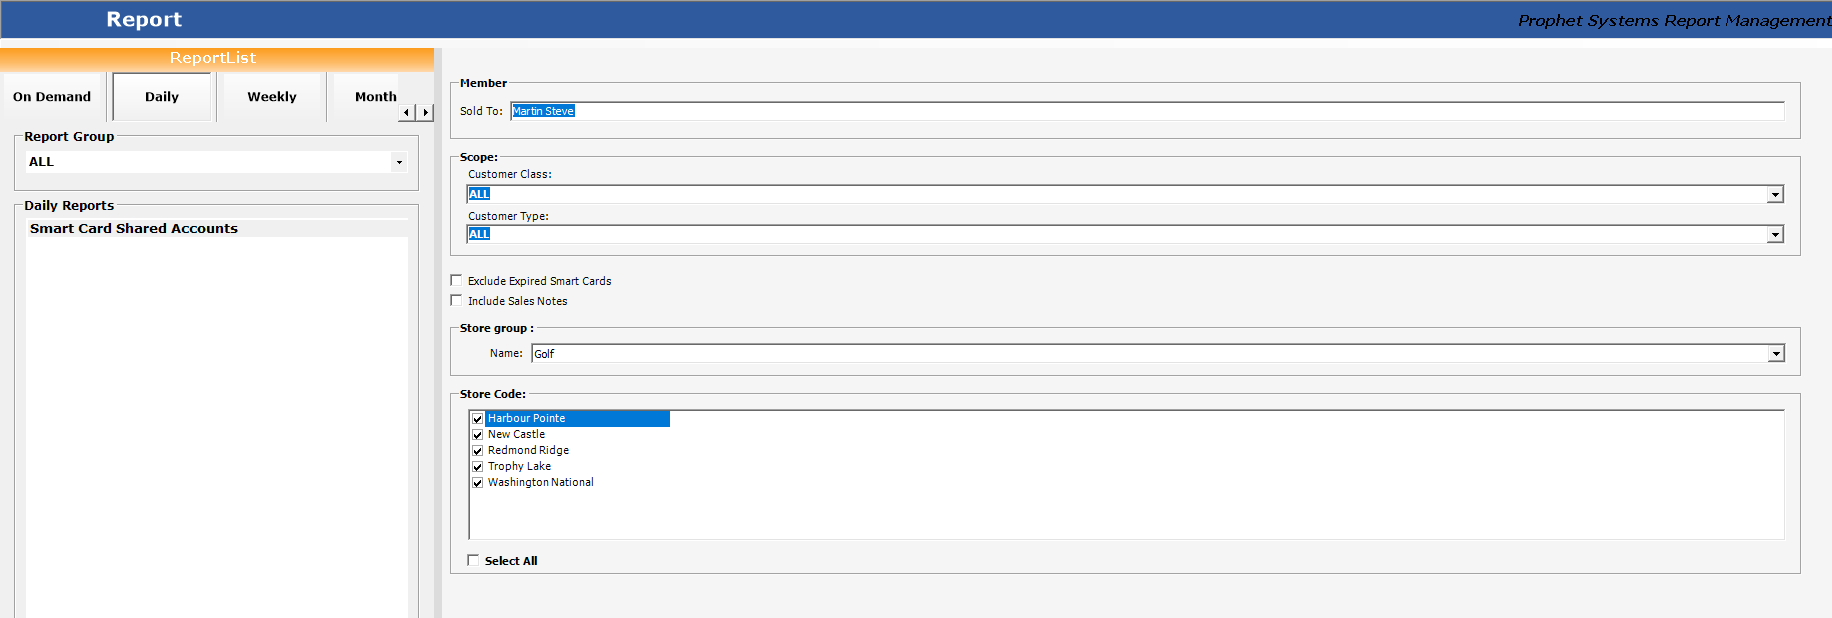Screen dimensions: 1832x618
Task: Uncheck the New Castle store
Action: tap(478, 435)
